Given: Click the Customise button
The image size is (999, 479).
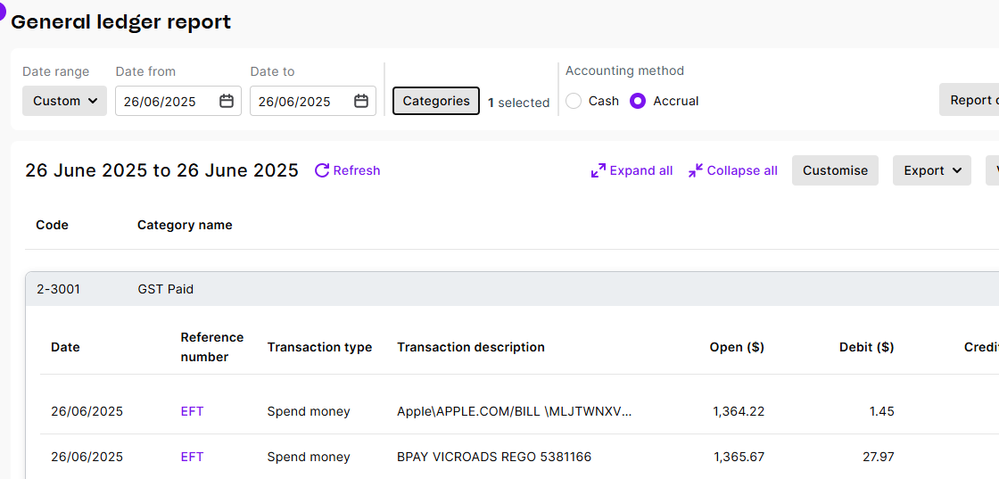Looking at the screenshot, I should coord(835,171).
